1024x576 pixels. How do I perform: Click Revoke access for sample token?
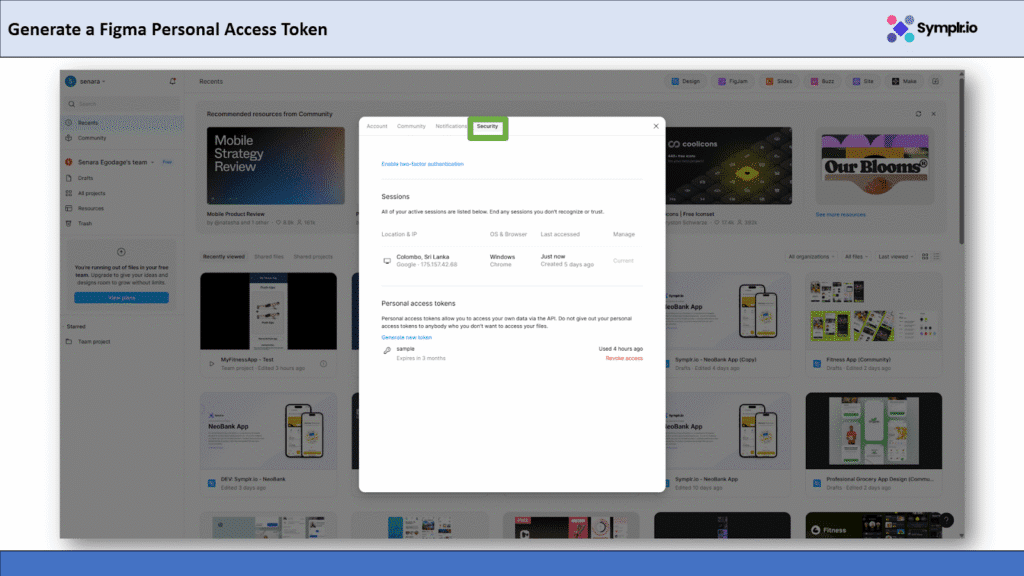(x=624, y=358)
